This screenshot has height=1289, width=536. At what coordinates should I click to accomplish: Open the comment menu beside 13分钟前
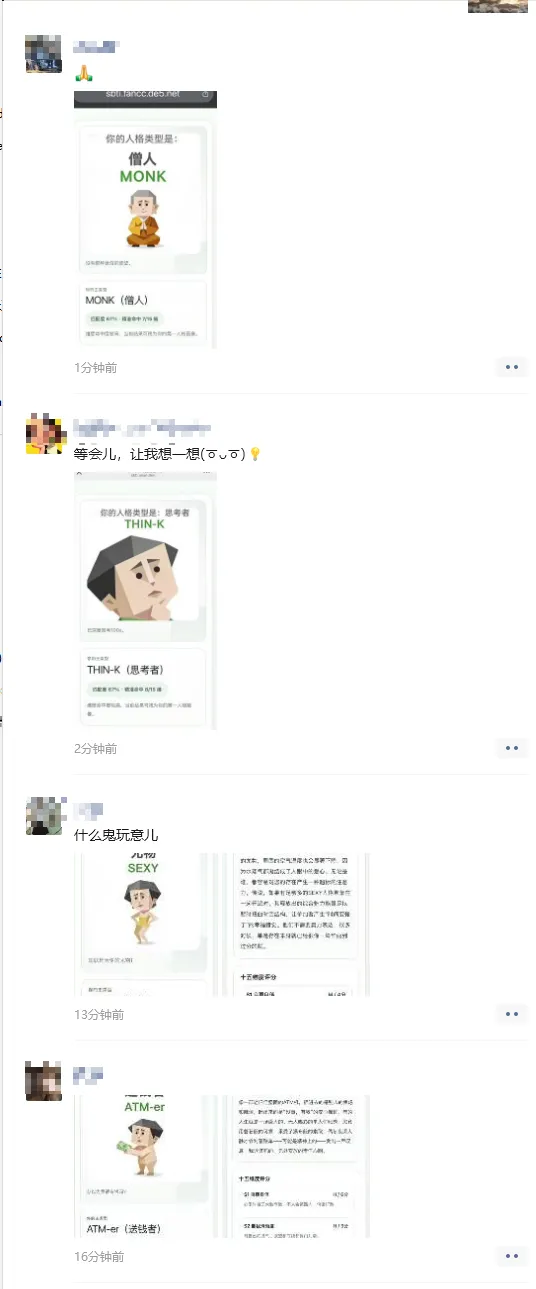click(x=512, y=1014)
